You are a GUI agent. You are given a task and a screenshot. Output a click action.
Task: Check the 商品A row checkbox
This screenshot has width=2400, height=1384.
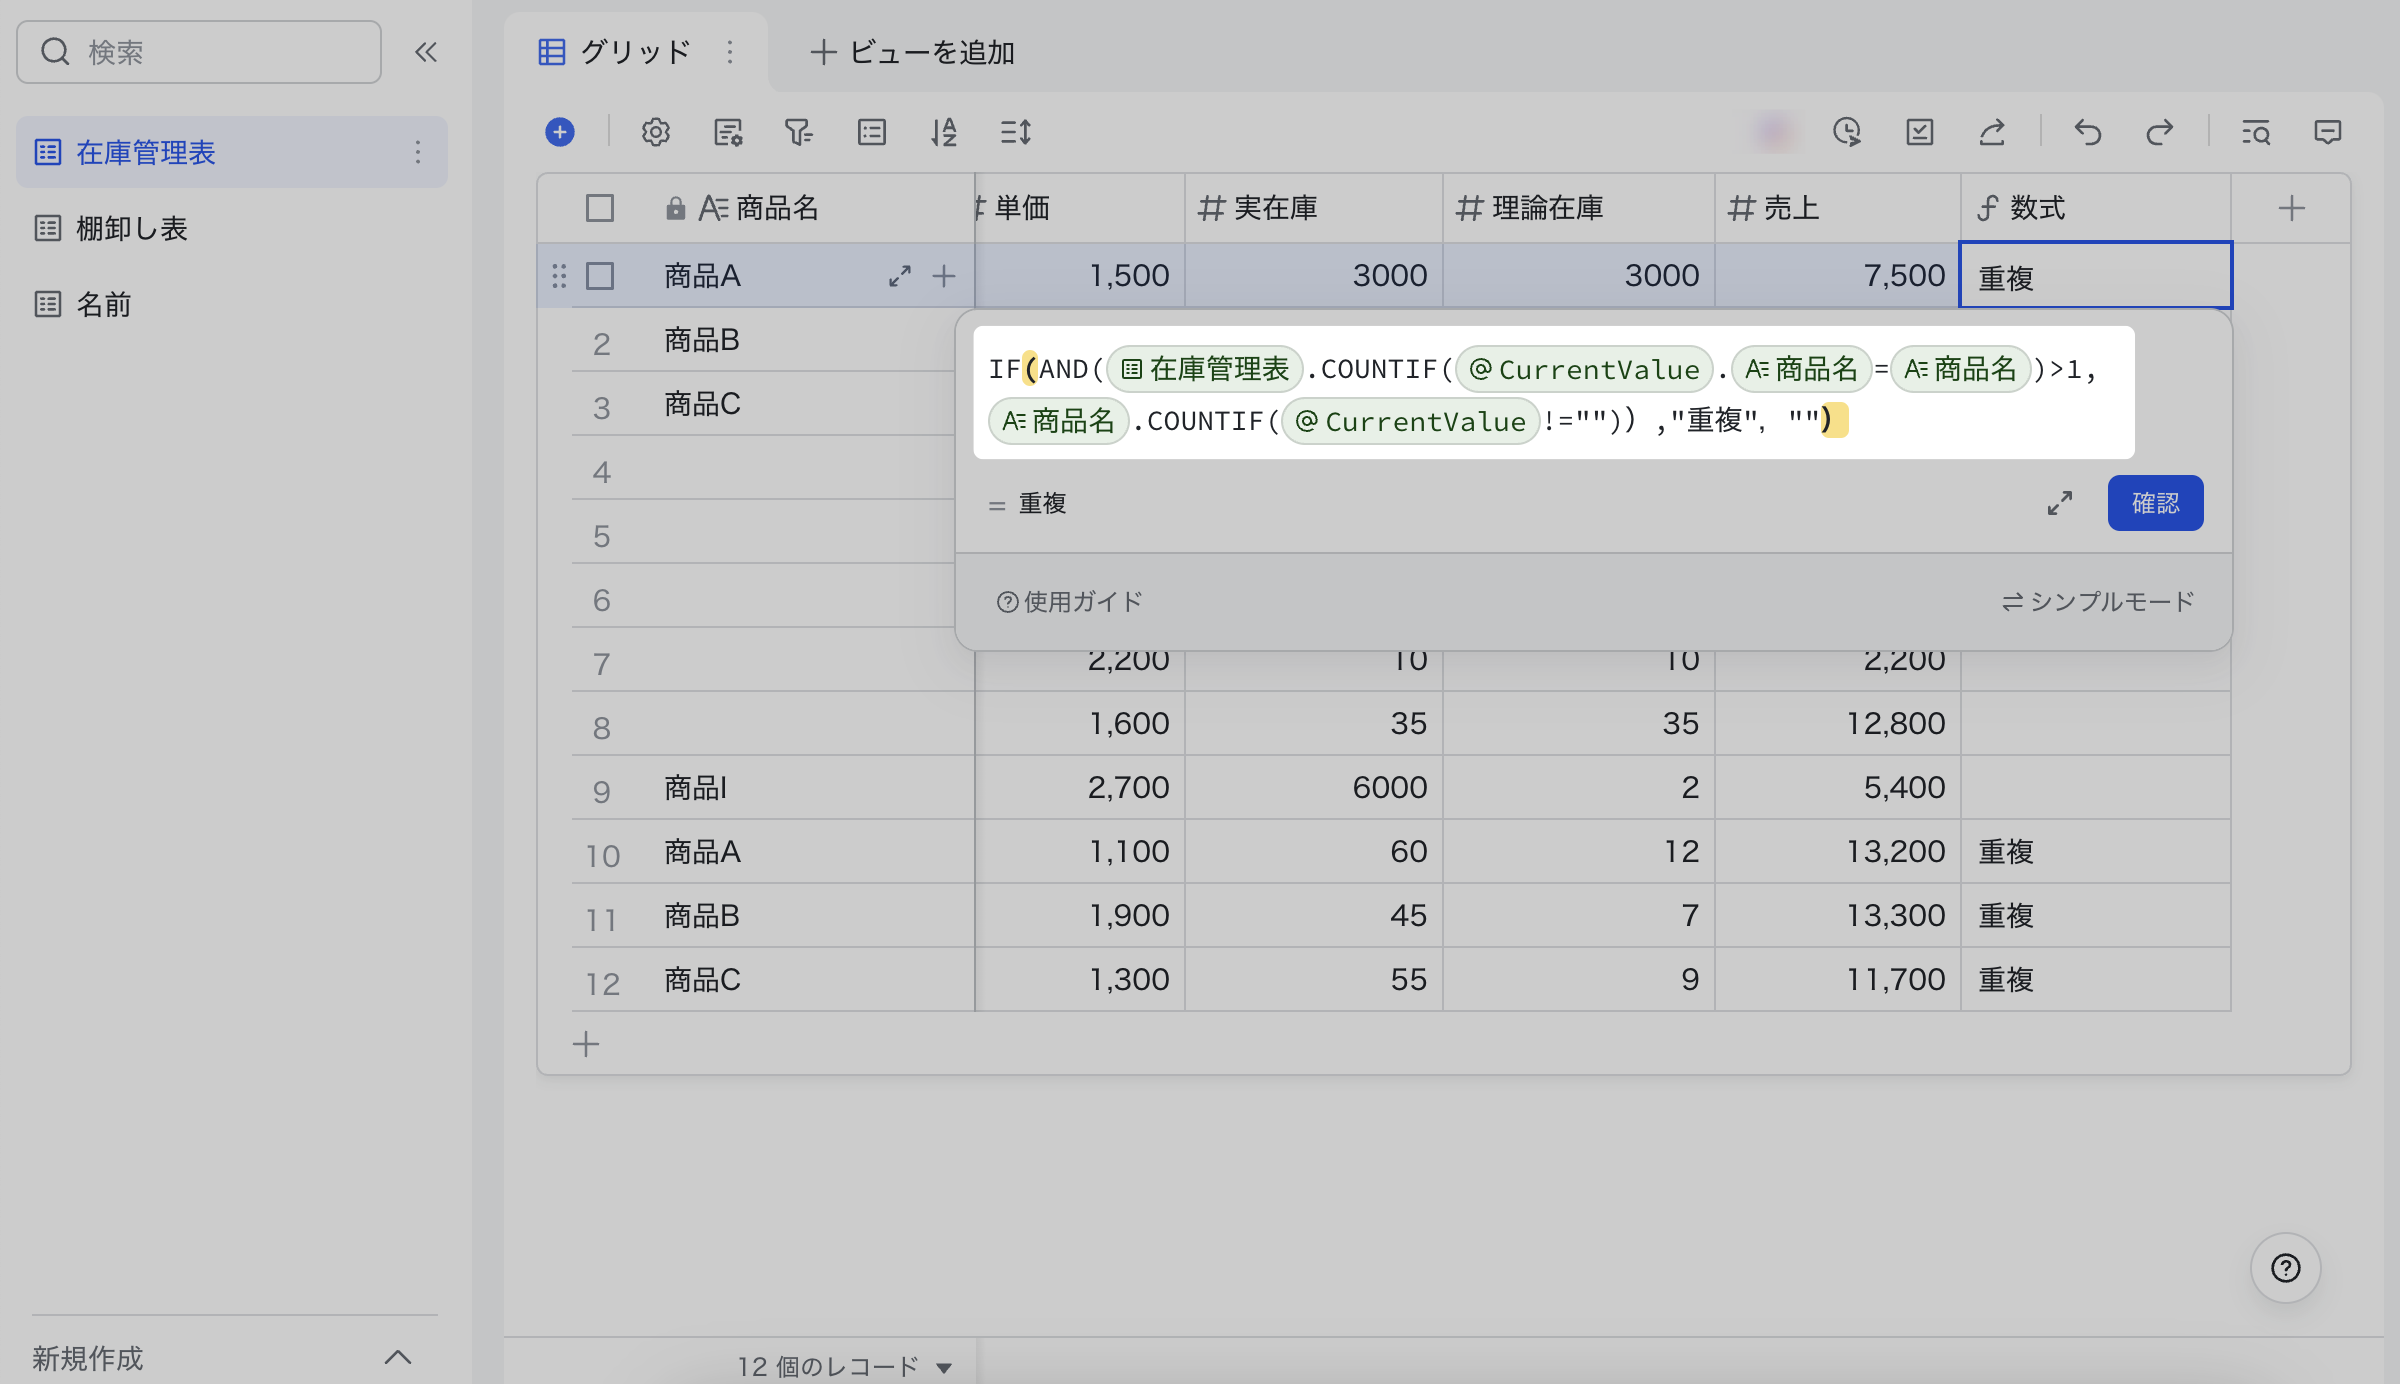(600, 276)
